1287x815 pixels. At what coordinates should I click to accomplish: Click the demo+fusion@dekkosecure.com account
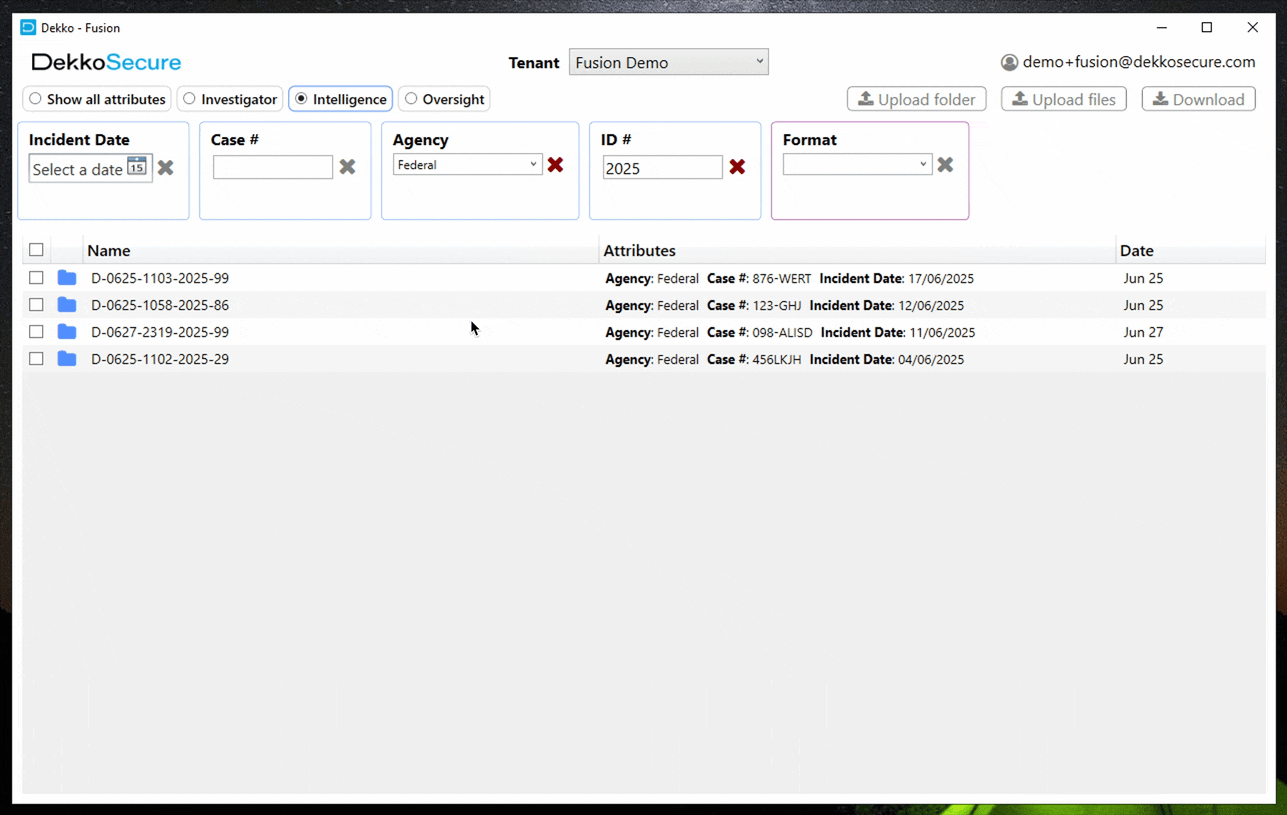[1139, 62]
